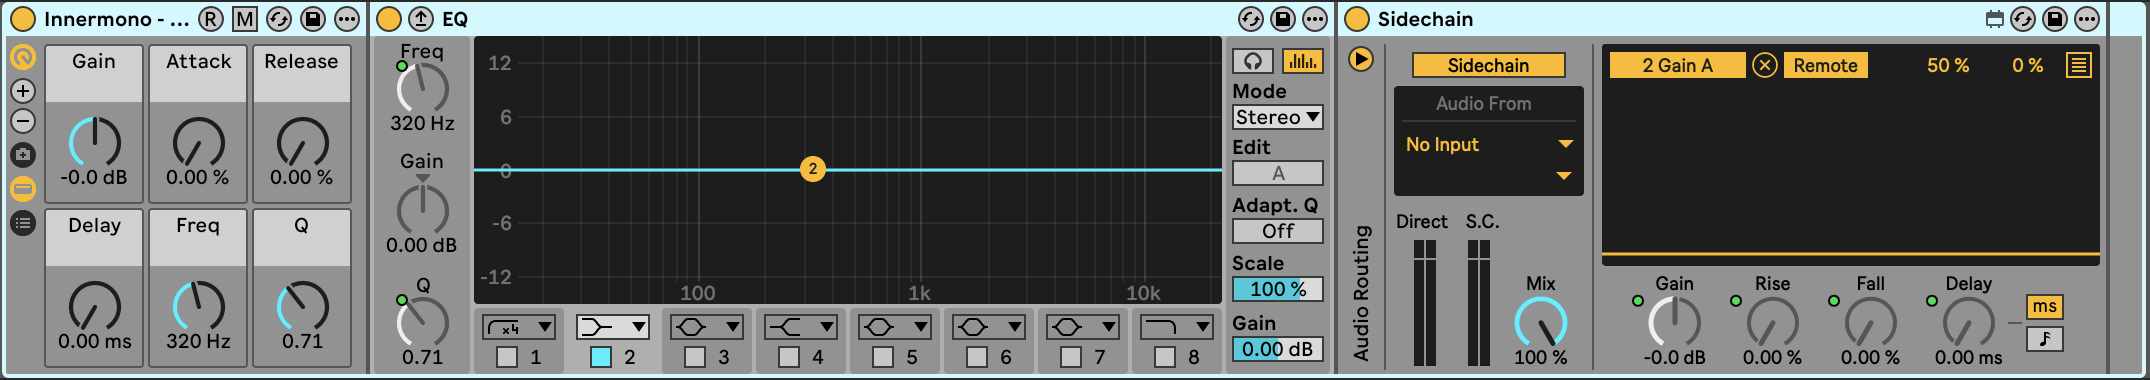This screenshot has height=380, width=2150.
Task: Enable EQ band 4 checkbox
Action: coord(789,357)
